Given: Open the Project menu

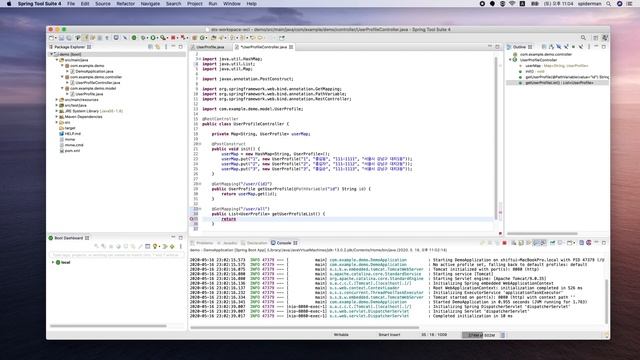Looking at the screenshot, I should tap(195, 4).
